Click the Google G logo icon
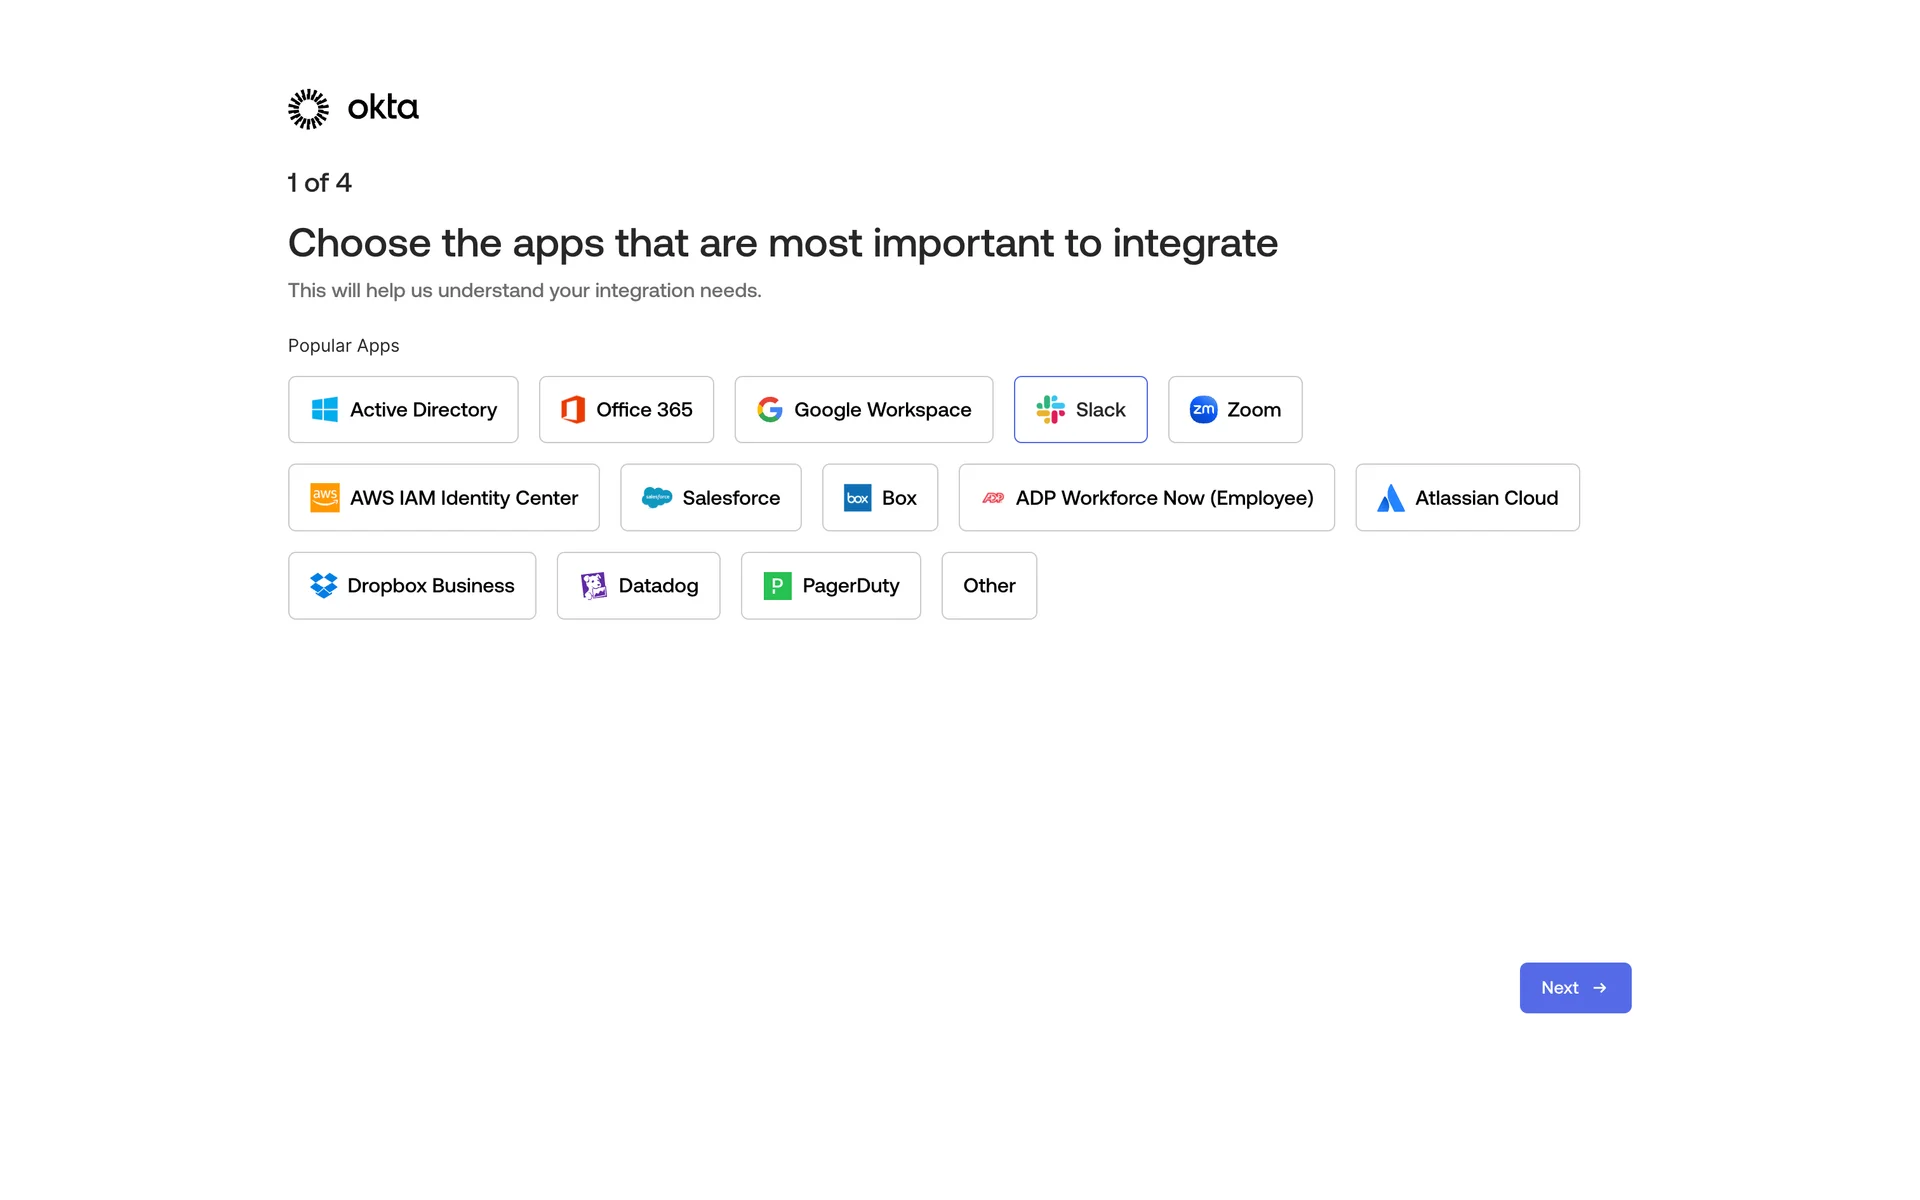Screen dimensions: 1920x1200 [769, 410]
